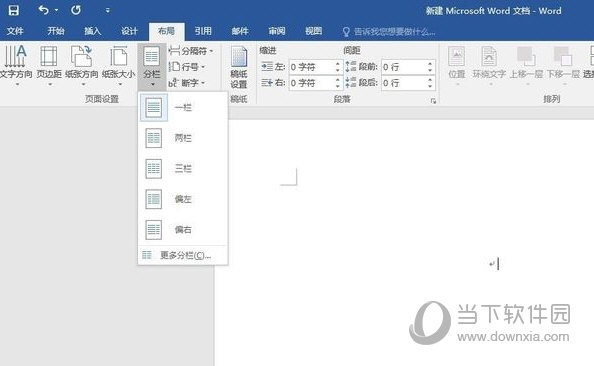This screenshot has height=366, width=594.
Task: Open 纸张大小 paper size options
Action: coord(119,65)
